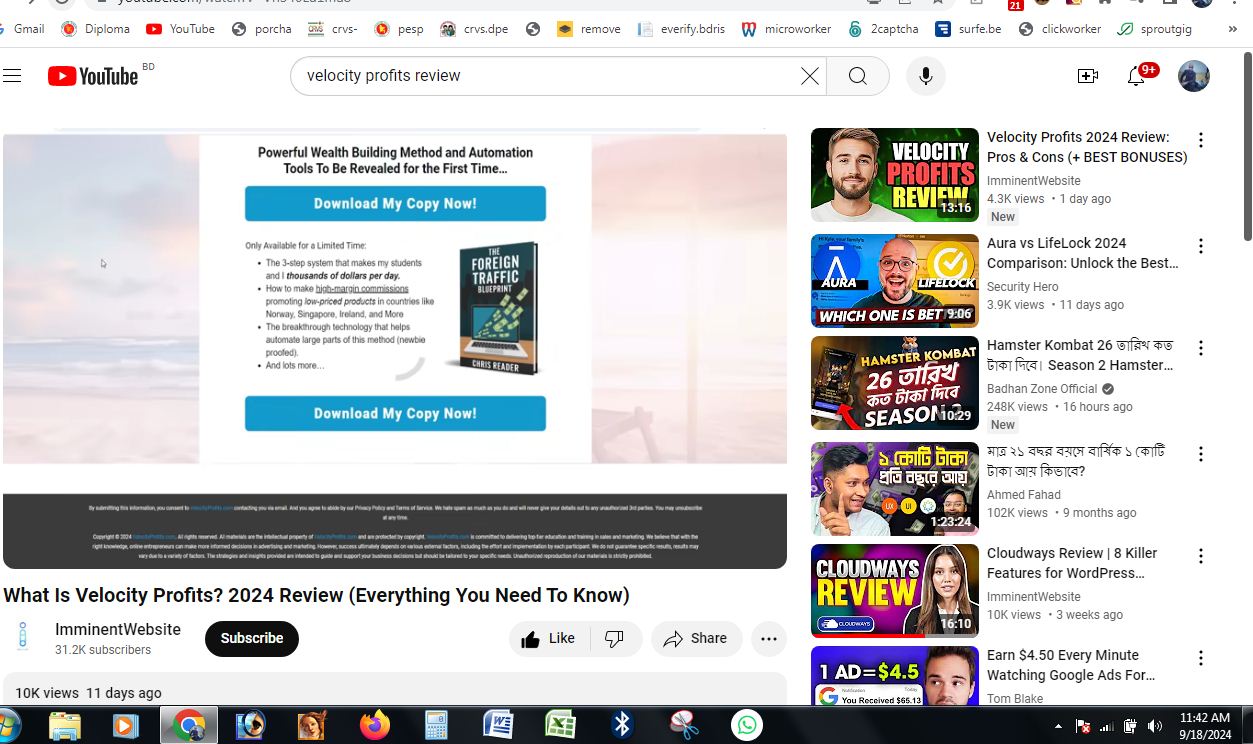This screenshot has width=1253, height=744.
Task: Open the account avatar menu
Action: [1194, 76]
